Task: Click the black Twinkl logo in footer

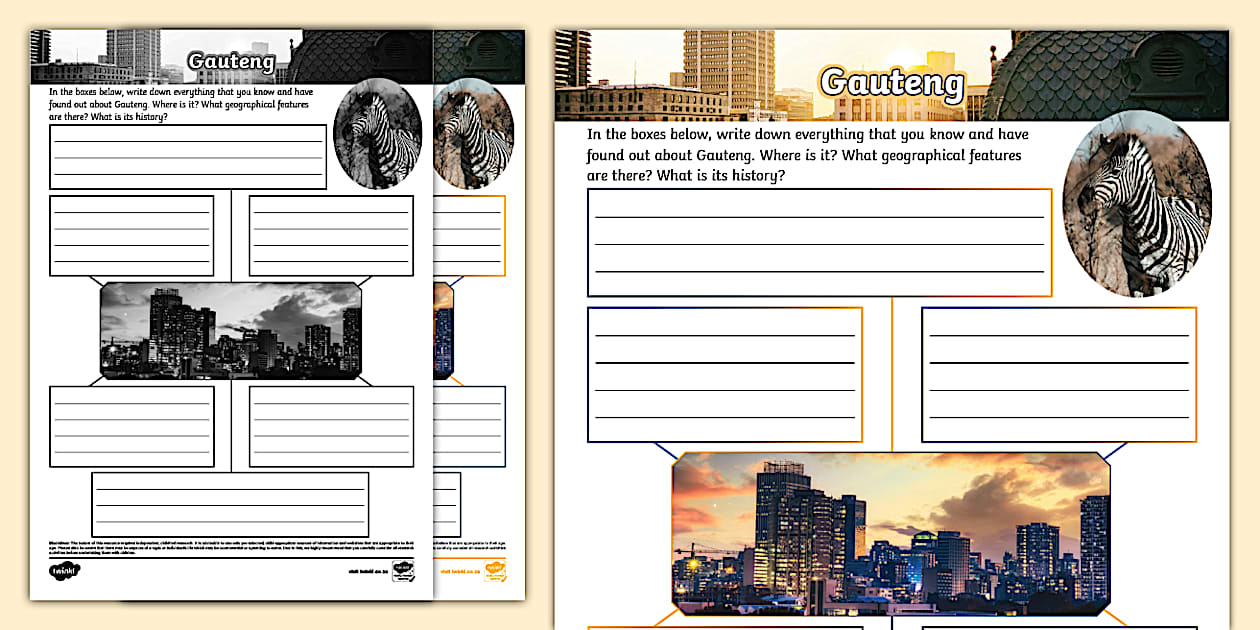Action: [64, 571]
